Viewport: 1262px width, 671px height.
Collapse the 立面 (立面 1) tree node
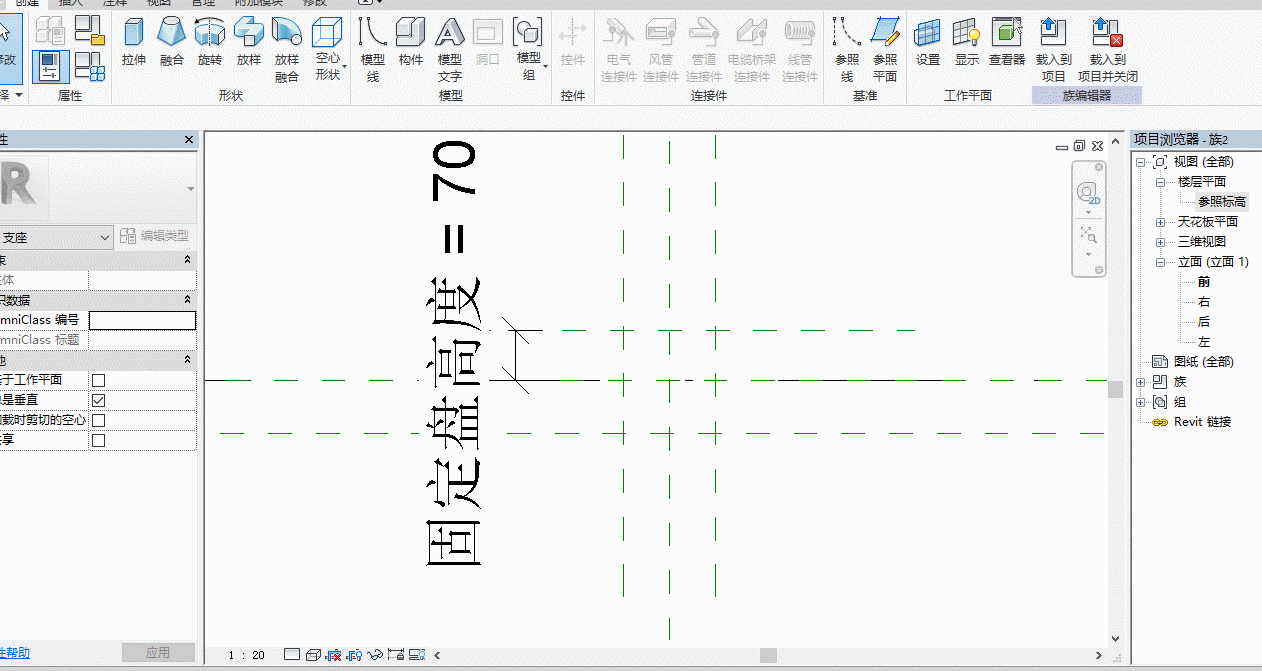click(1160, 262)
